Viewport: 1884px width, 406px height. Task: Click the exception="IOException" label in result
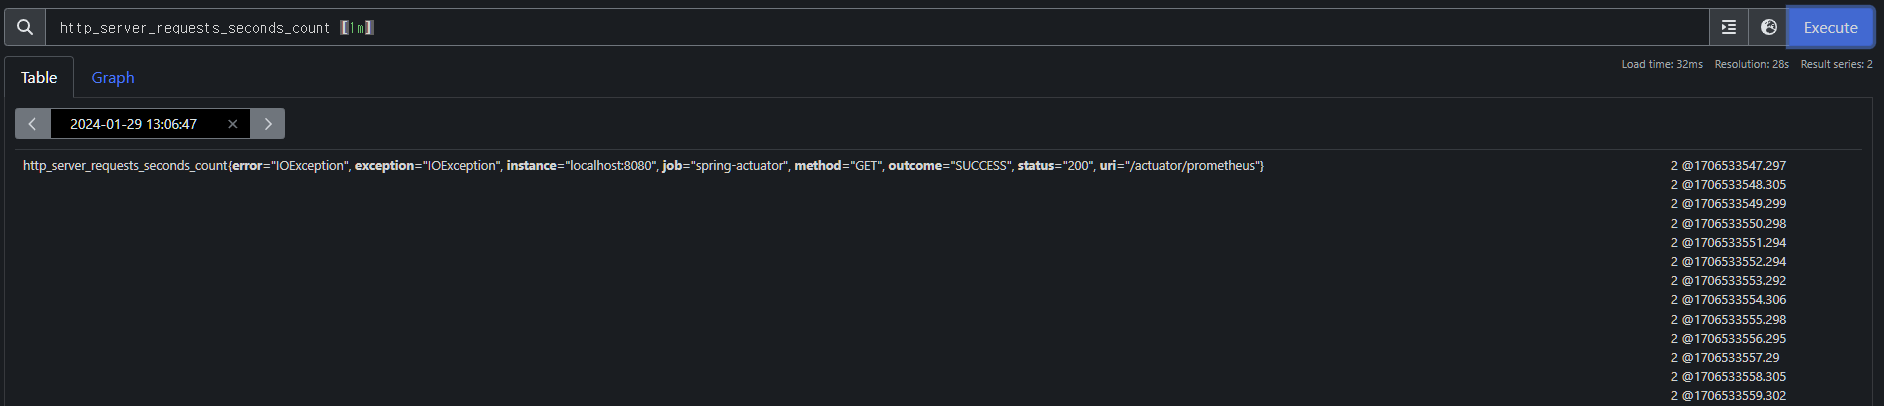pyautogui.click(x=427, y=166)
